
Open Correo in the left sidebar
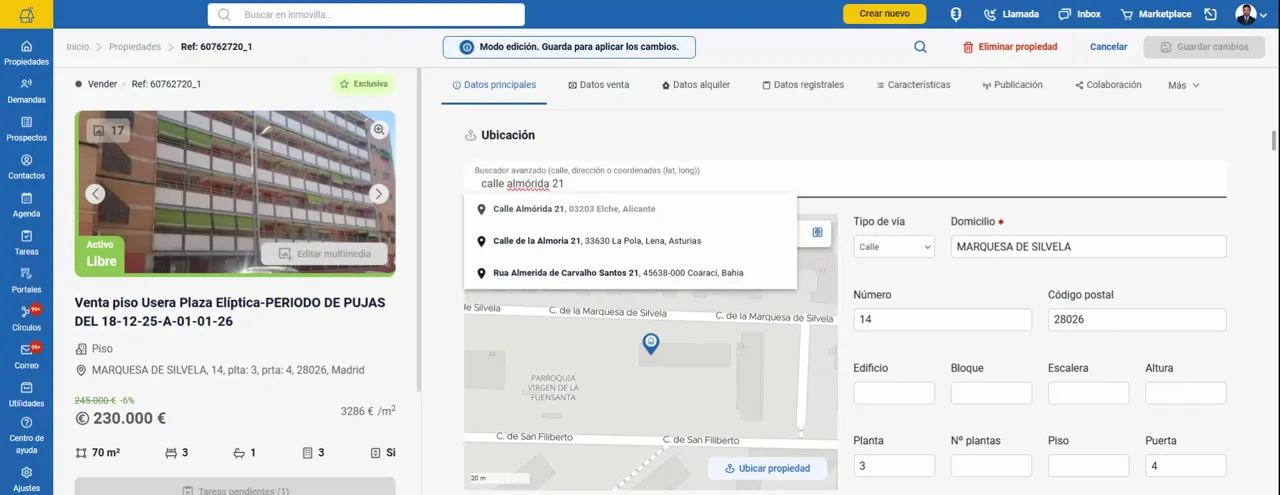(x=26, y=357)
